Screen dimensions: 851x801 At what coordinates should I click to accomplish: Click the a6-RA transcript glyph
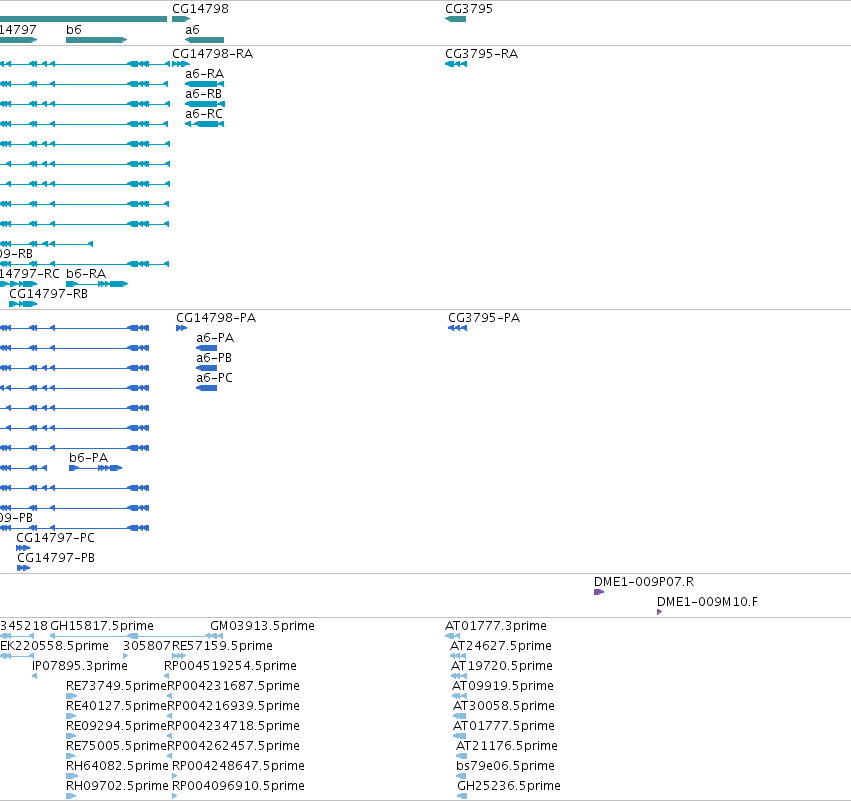(x=205, y=84)
